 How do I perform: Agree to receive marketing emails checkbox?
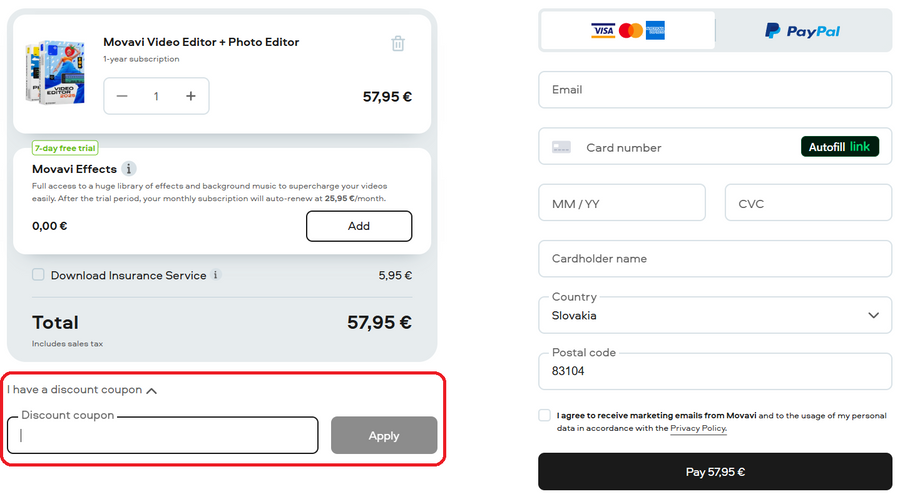(544, 415)
